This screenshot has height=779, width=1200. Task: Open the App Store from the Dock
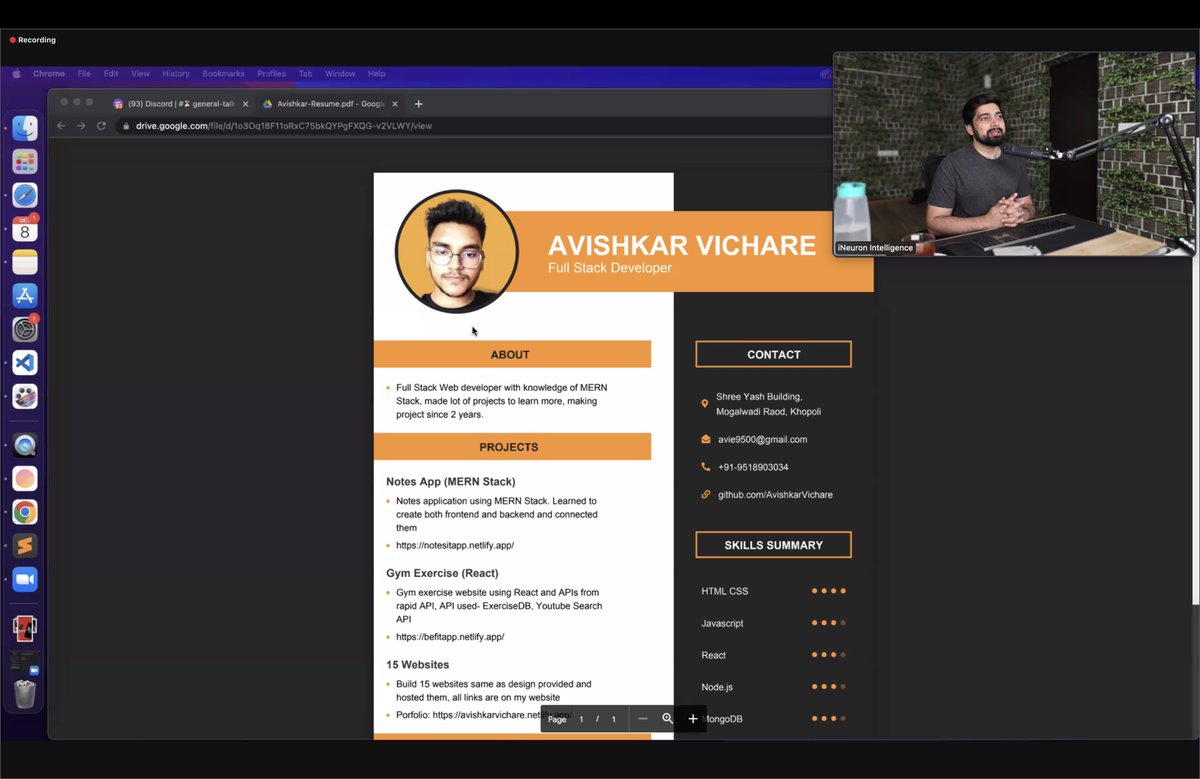click(24, 295)
